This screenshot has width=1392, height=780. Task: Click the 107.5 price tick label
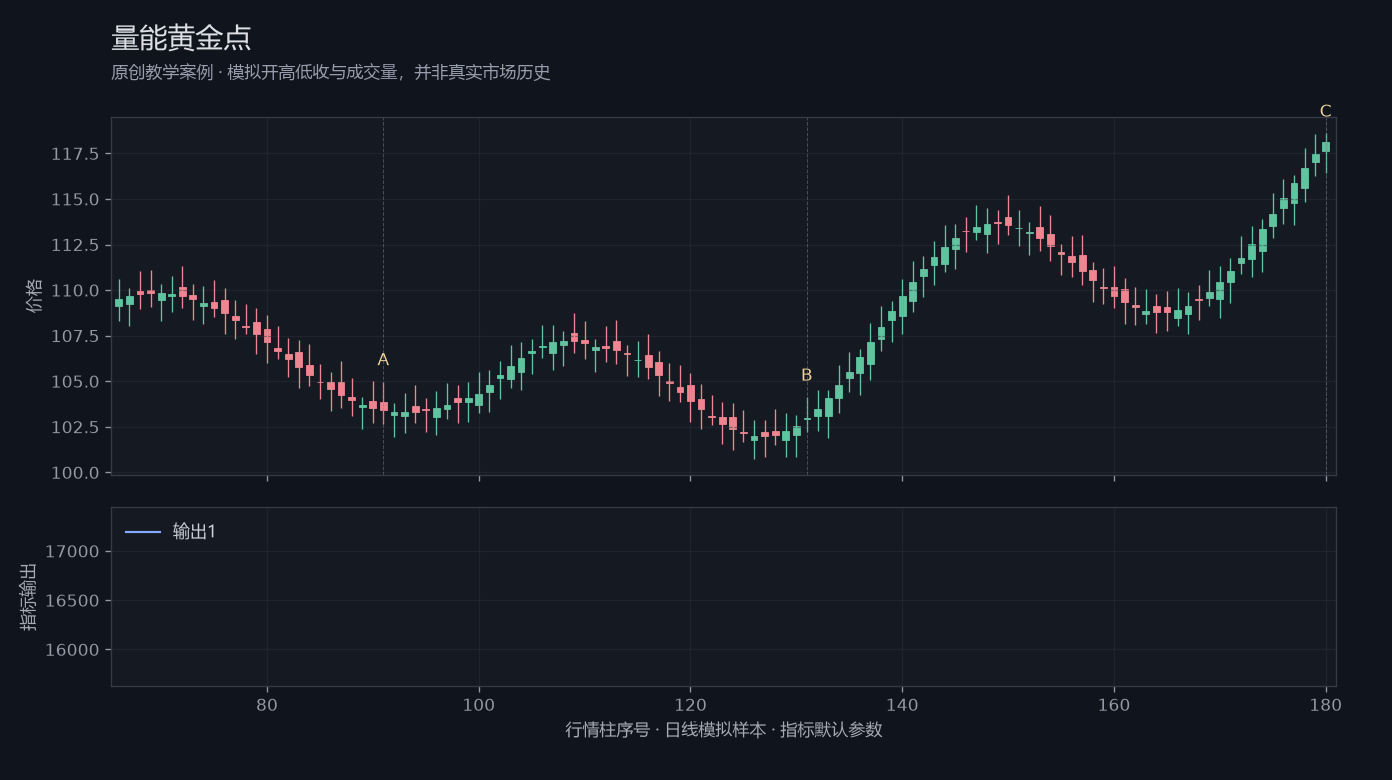tap(75, 336)
